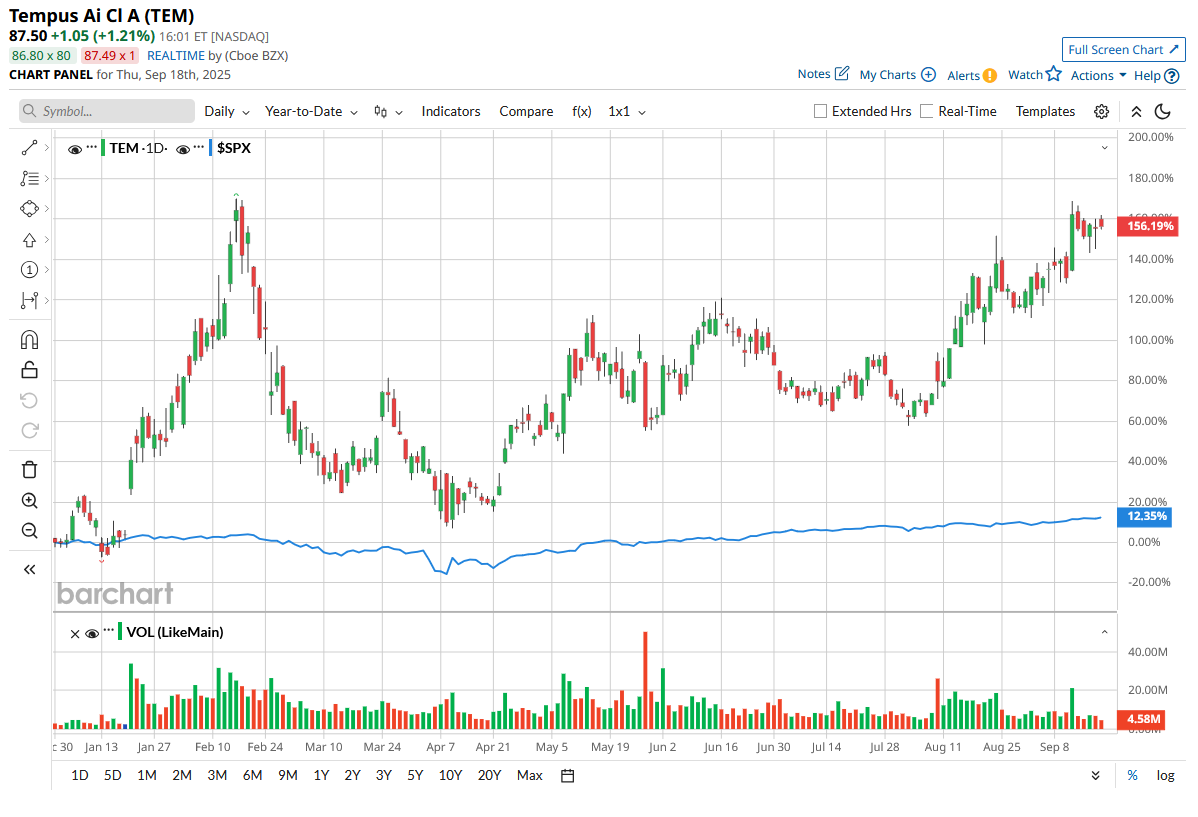The image size is (1198, 817).
Task: Open the Compare menu
Action: (526, 112)
